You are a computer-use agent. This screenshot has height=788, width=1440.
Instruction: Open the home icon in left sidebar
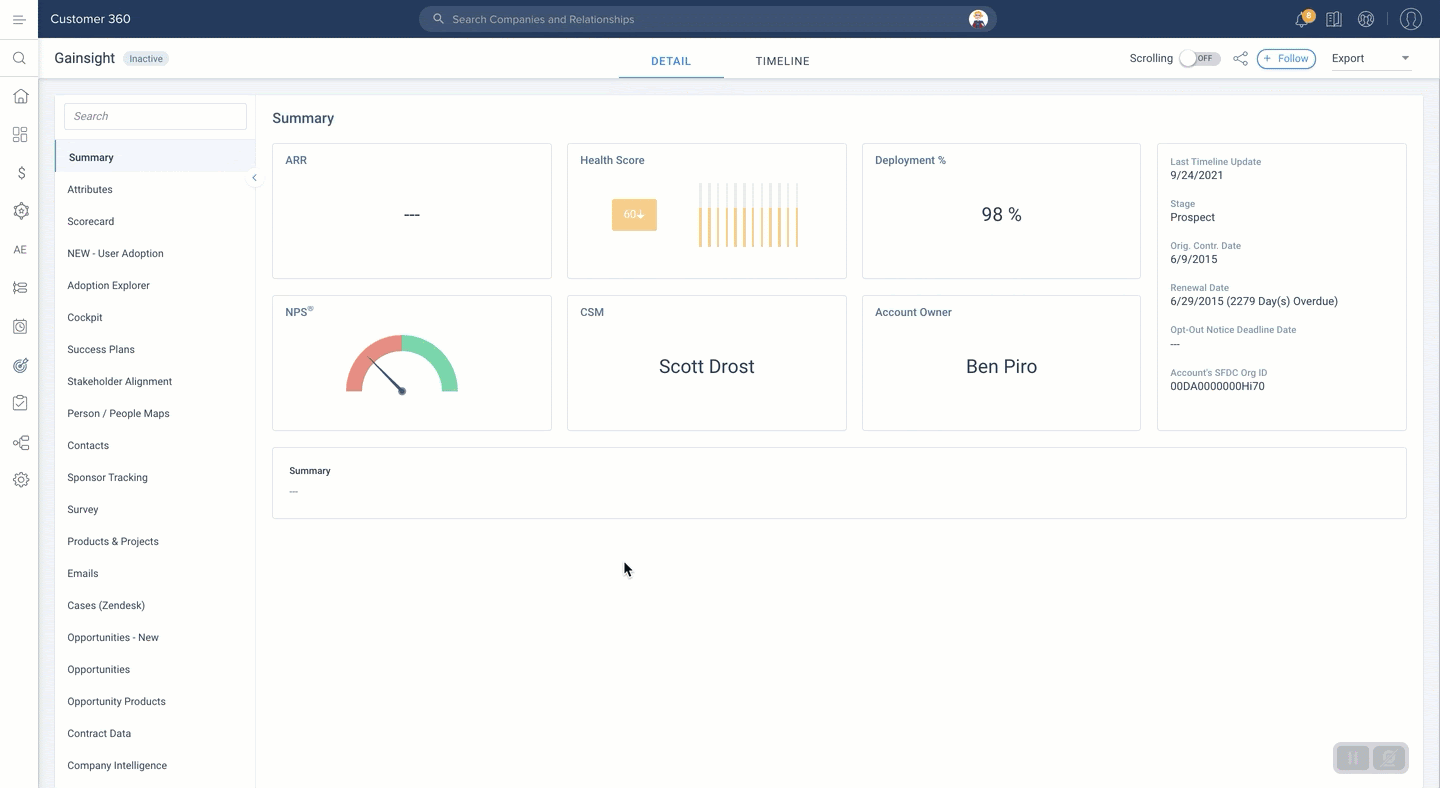tap(20, 97)
